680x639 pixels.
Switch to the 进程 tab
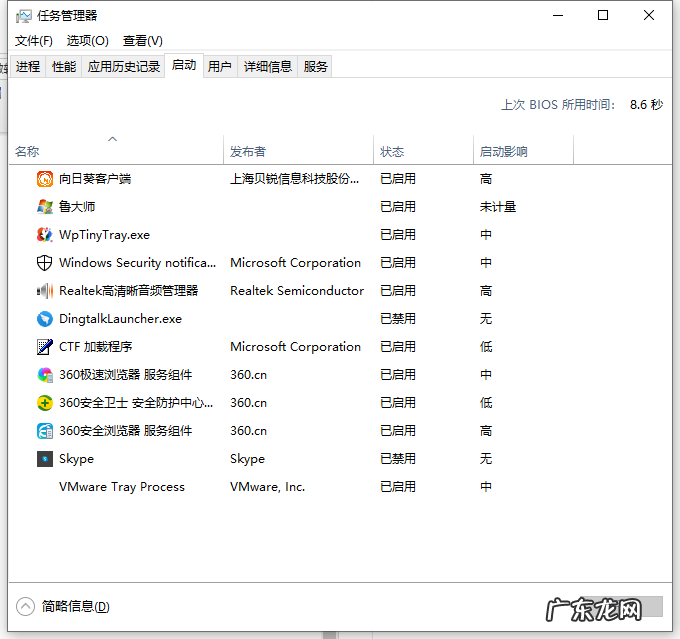pos(28,66)
